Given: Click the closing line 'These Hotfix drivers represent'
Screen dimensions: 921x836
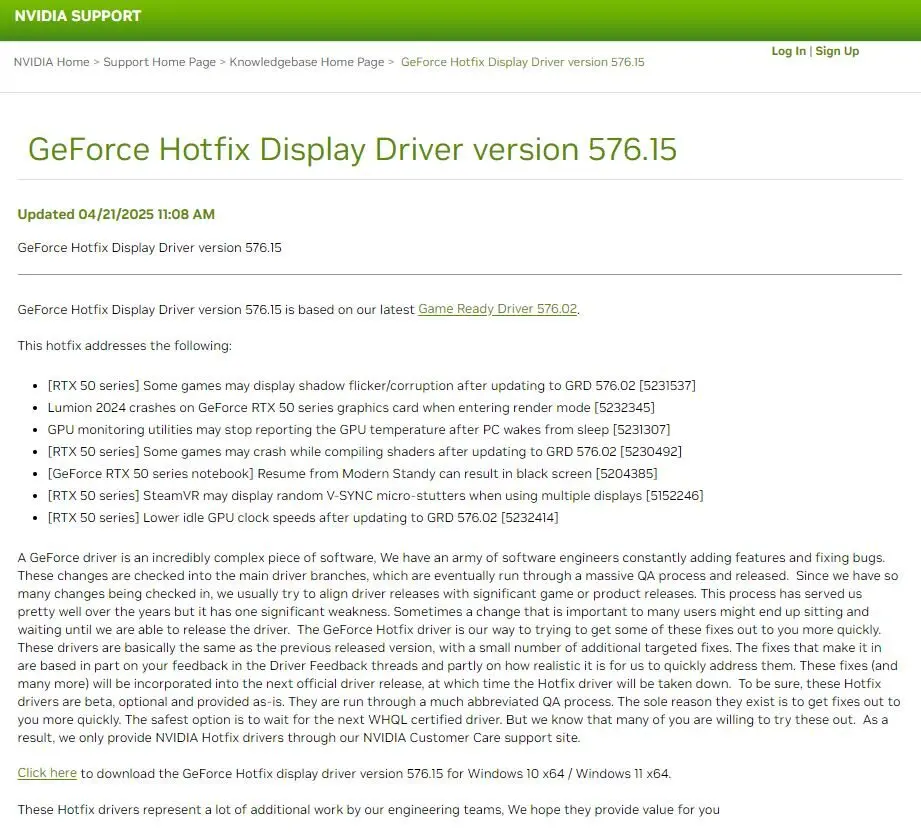Looking at the screenshot, I should 368,810.
